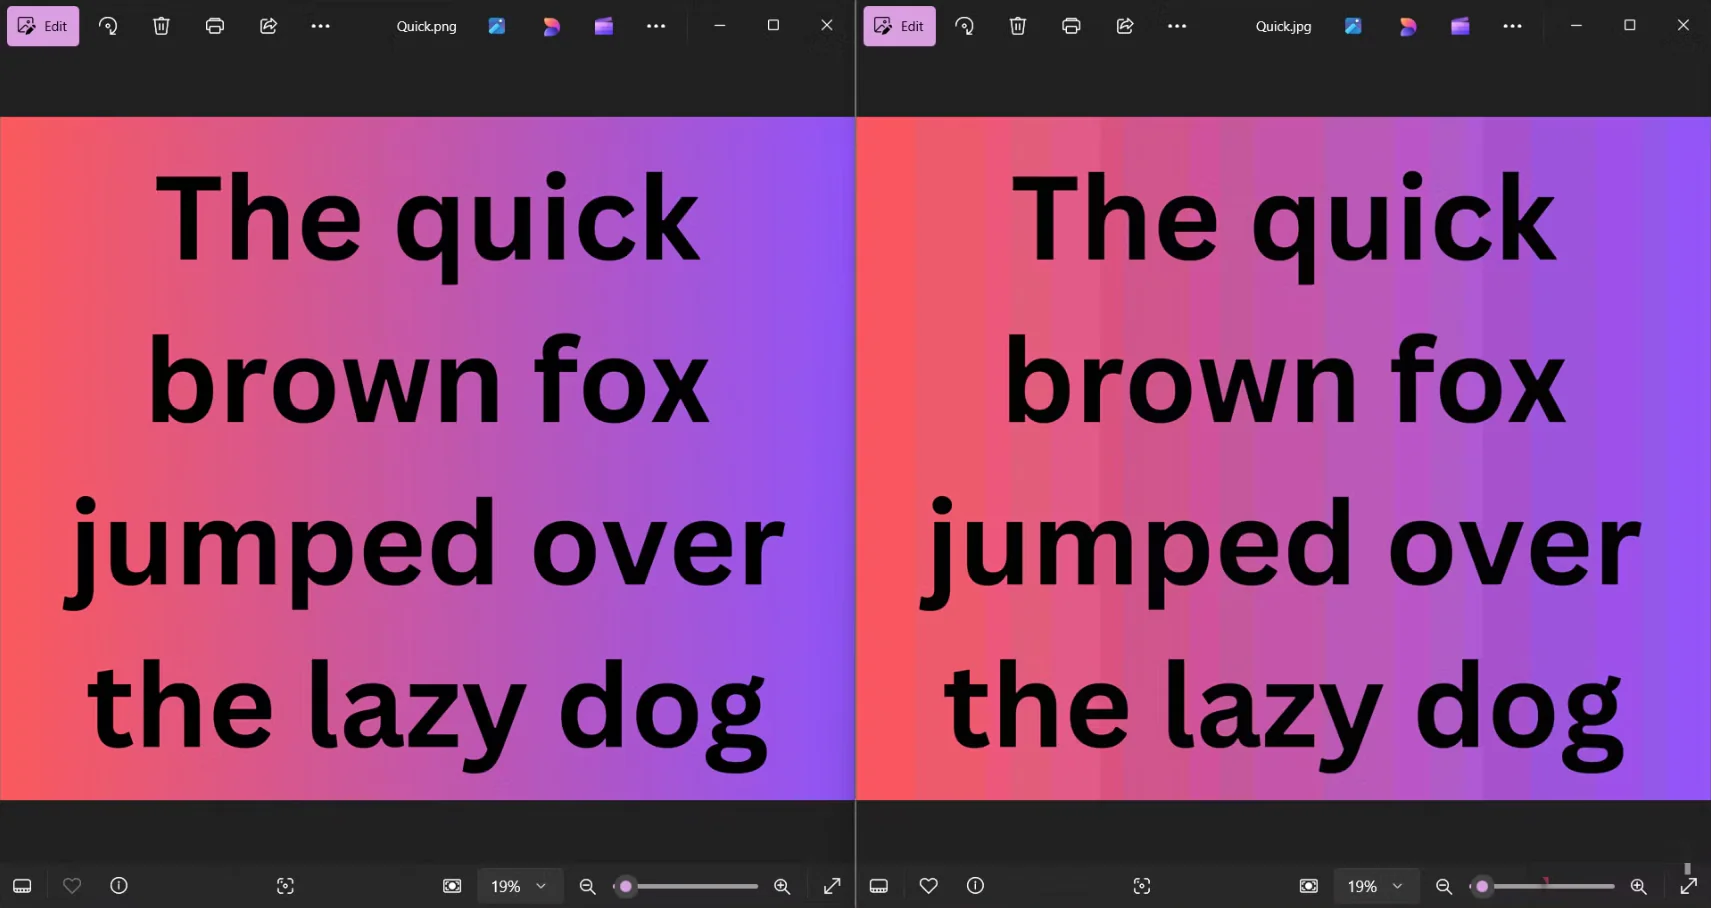Screen dimensions: 1711x908
Task: Add Quick.png to favorites
Action: (72, 886)
